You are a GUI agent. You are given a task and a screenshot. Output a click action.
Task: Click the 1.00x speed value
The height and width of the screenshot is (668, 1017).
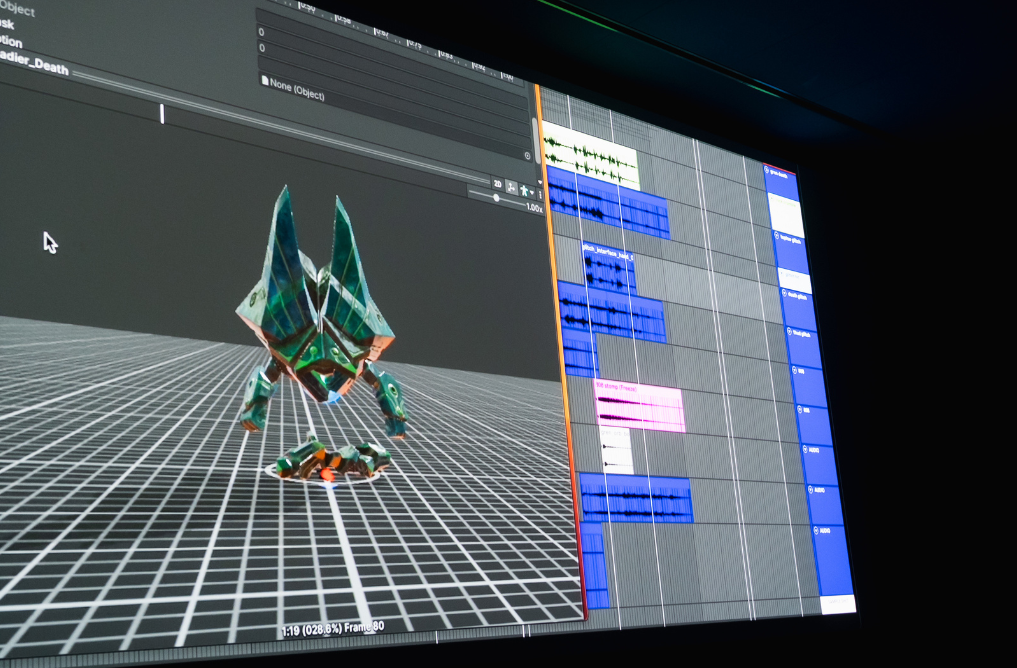point(534,208)
